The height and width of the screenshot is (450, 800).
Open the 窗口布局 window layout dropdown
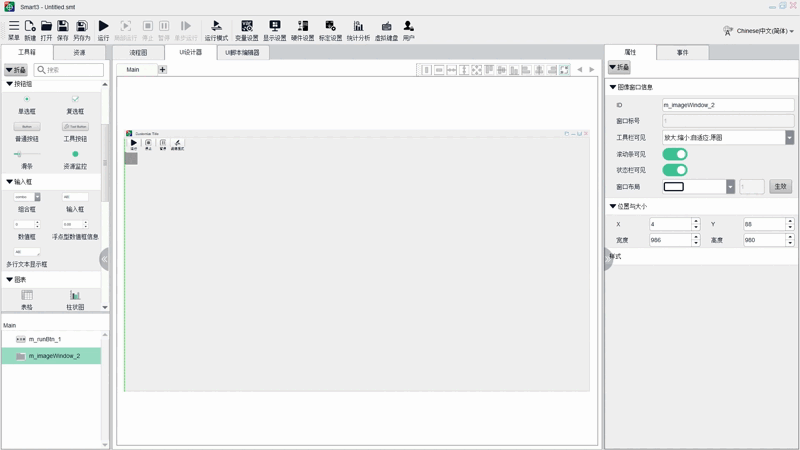730,187
